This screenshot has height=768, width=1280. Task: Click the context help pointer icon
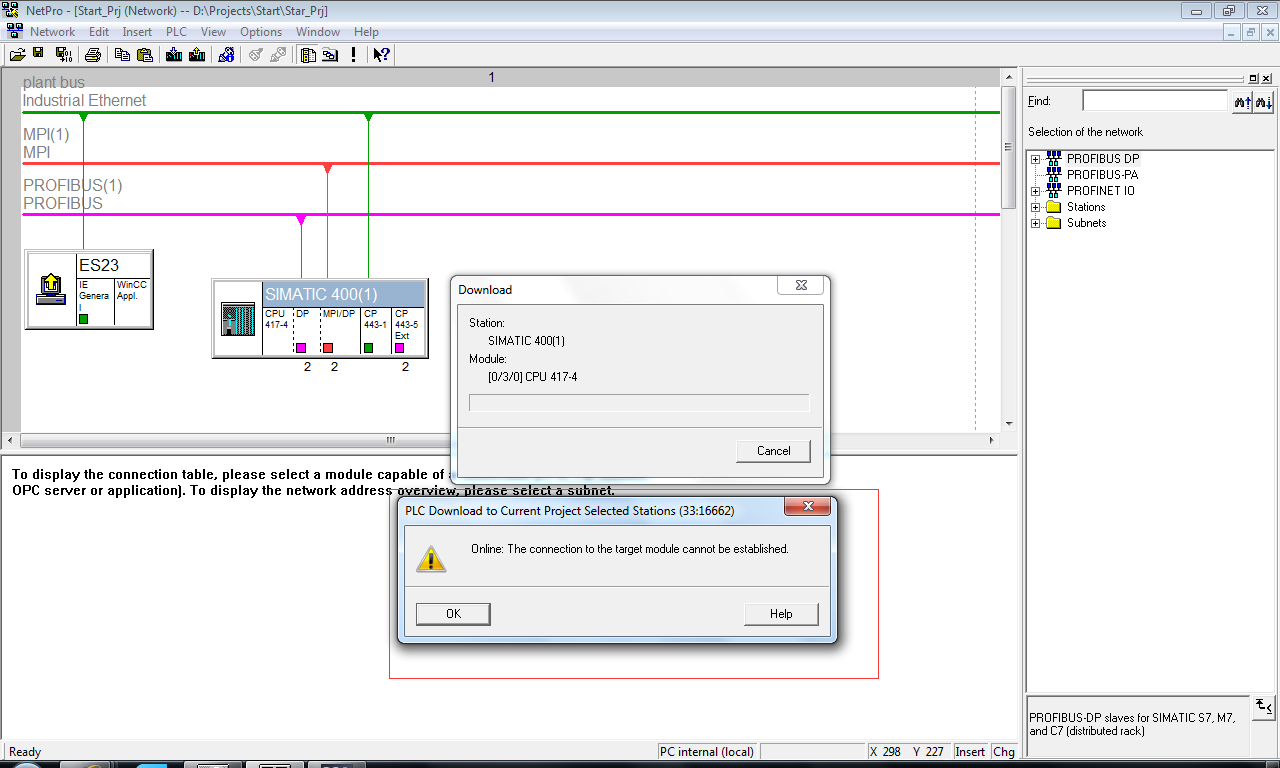click(x=381, y=54)
